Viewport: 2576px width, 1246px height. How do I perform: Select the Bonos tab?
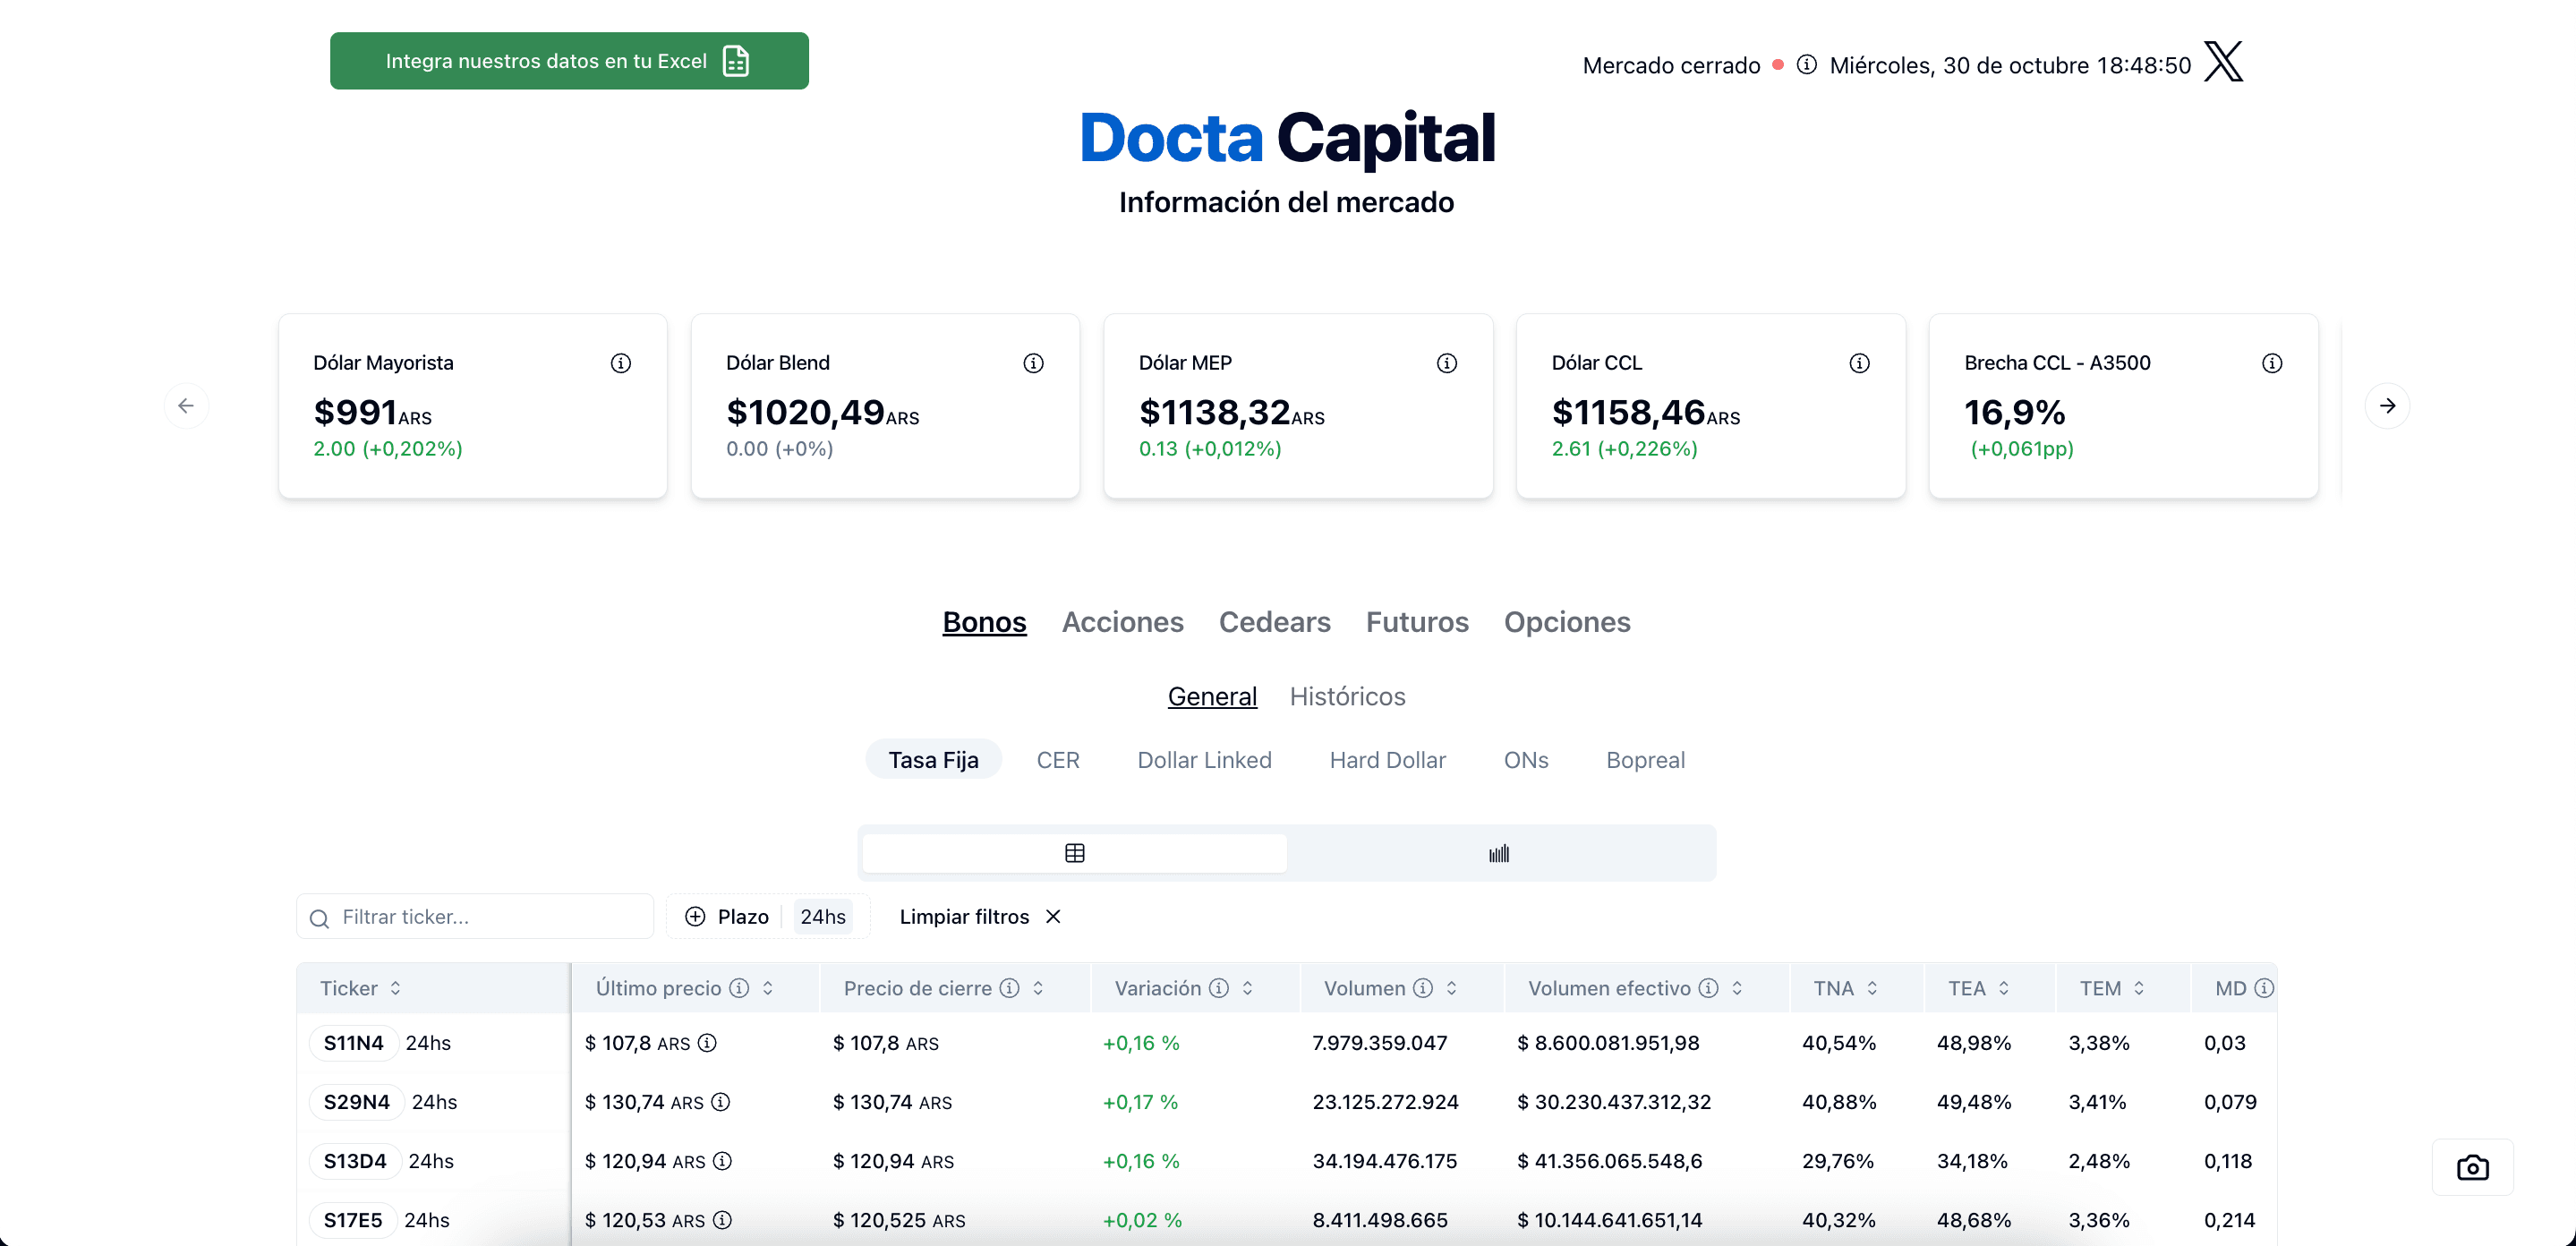[984, 622]
